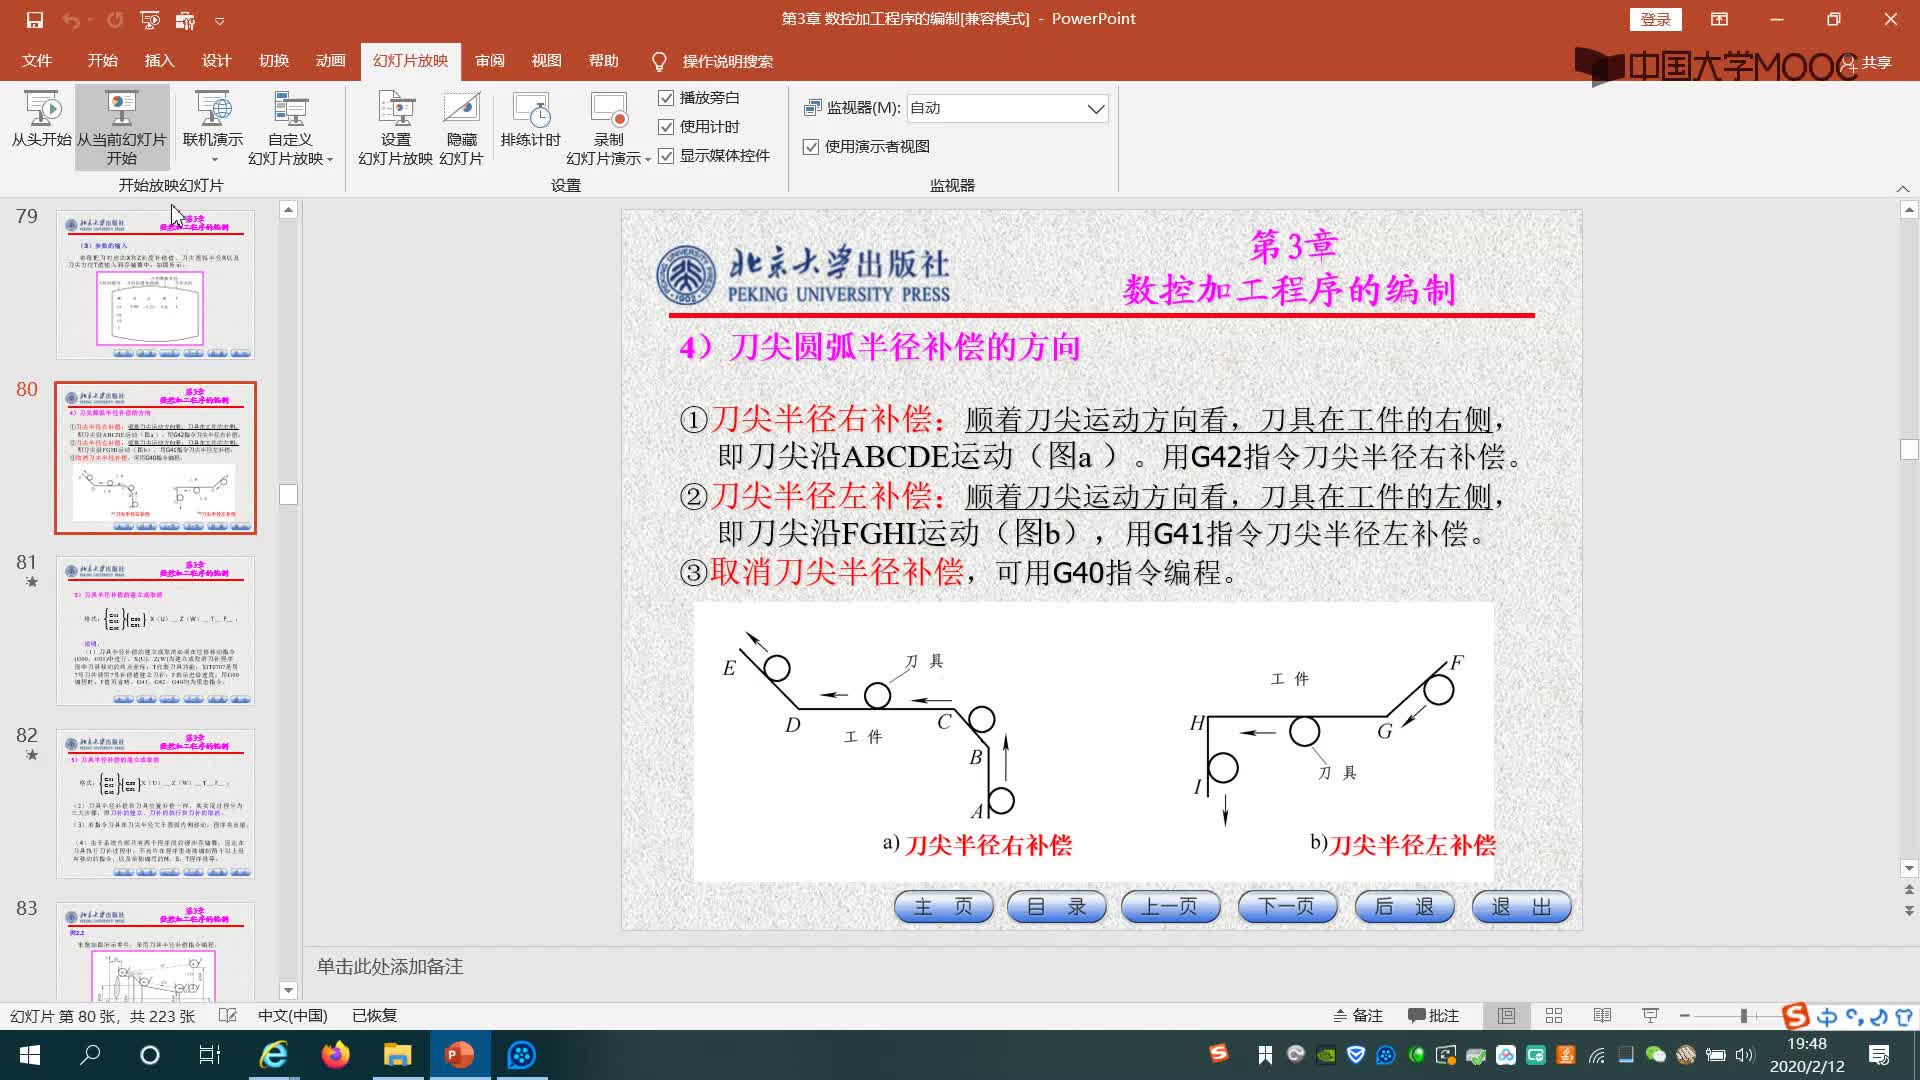Select the '幻灯片放映' ribbon tab
1920x1080 pixels.
coord(410,61)
